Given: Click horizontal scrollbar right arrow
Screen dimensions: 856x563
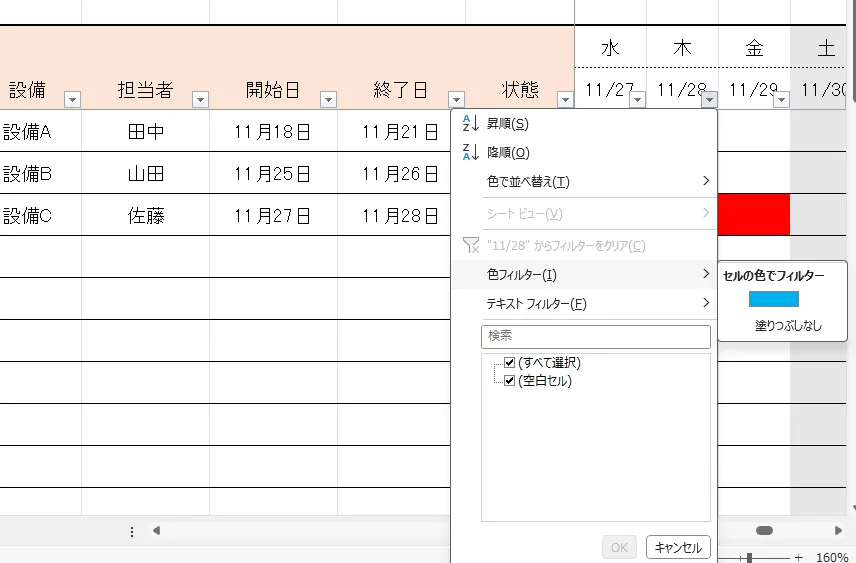Looking at the screenshot, I should pos(838,530).
